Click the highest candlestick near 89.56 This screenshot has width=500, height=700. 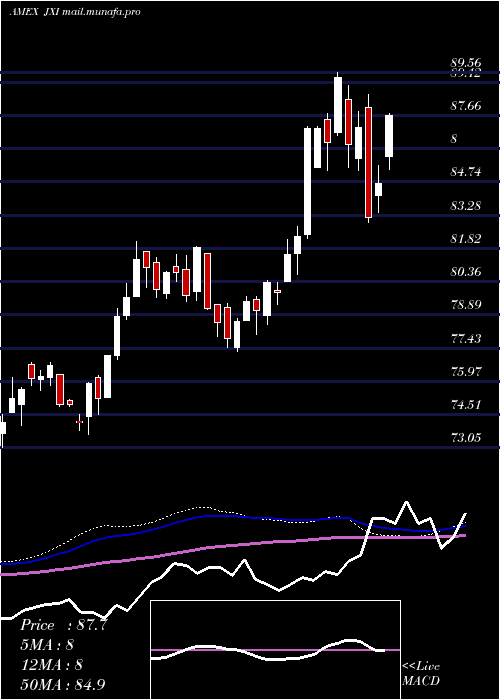point(338,105)
